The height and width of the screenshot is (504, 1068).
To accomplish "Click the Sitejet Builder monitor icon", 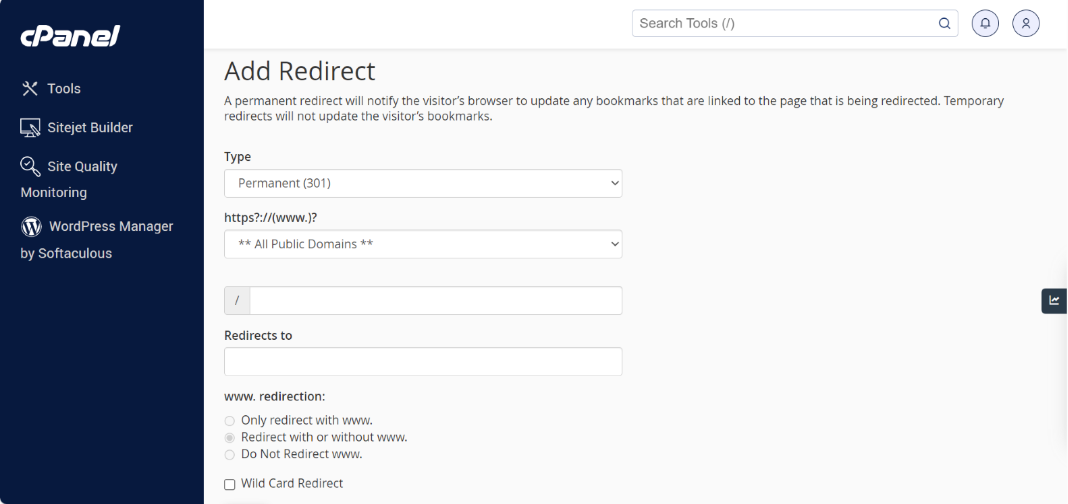I will pyautogui.click(x=30, y=128).
